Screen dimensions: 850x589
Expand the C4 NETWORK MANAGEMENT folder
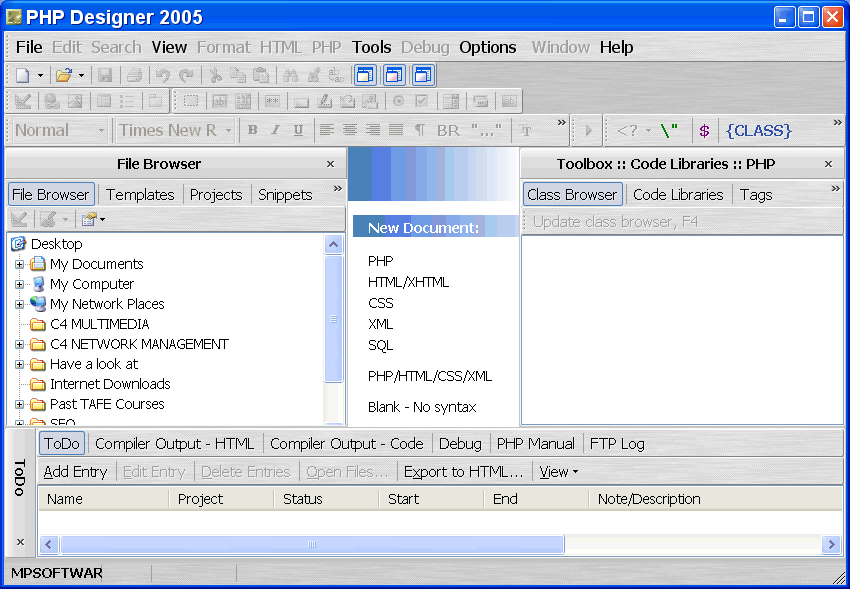(x=20, y=345)
